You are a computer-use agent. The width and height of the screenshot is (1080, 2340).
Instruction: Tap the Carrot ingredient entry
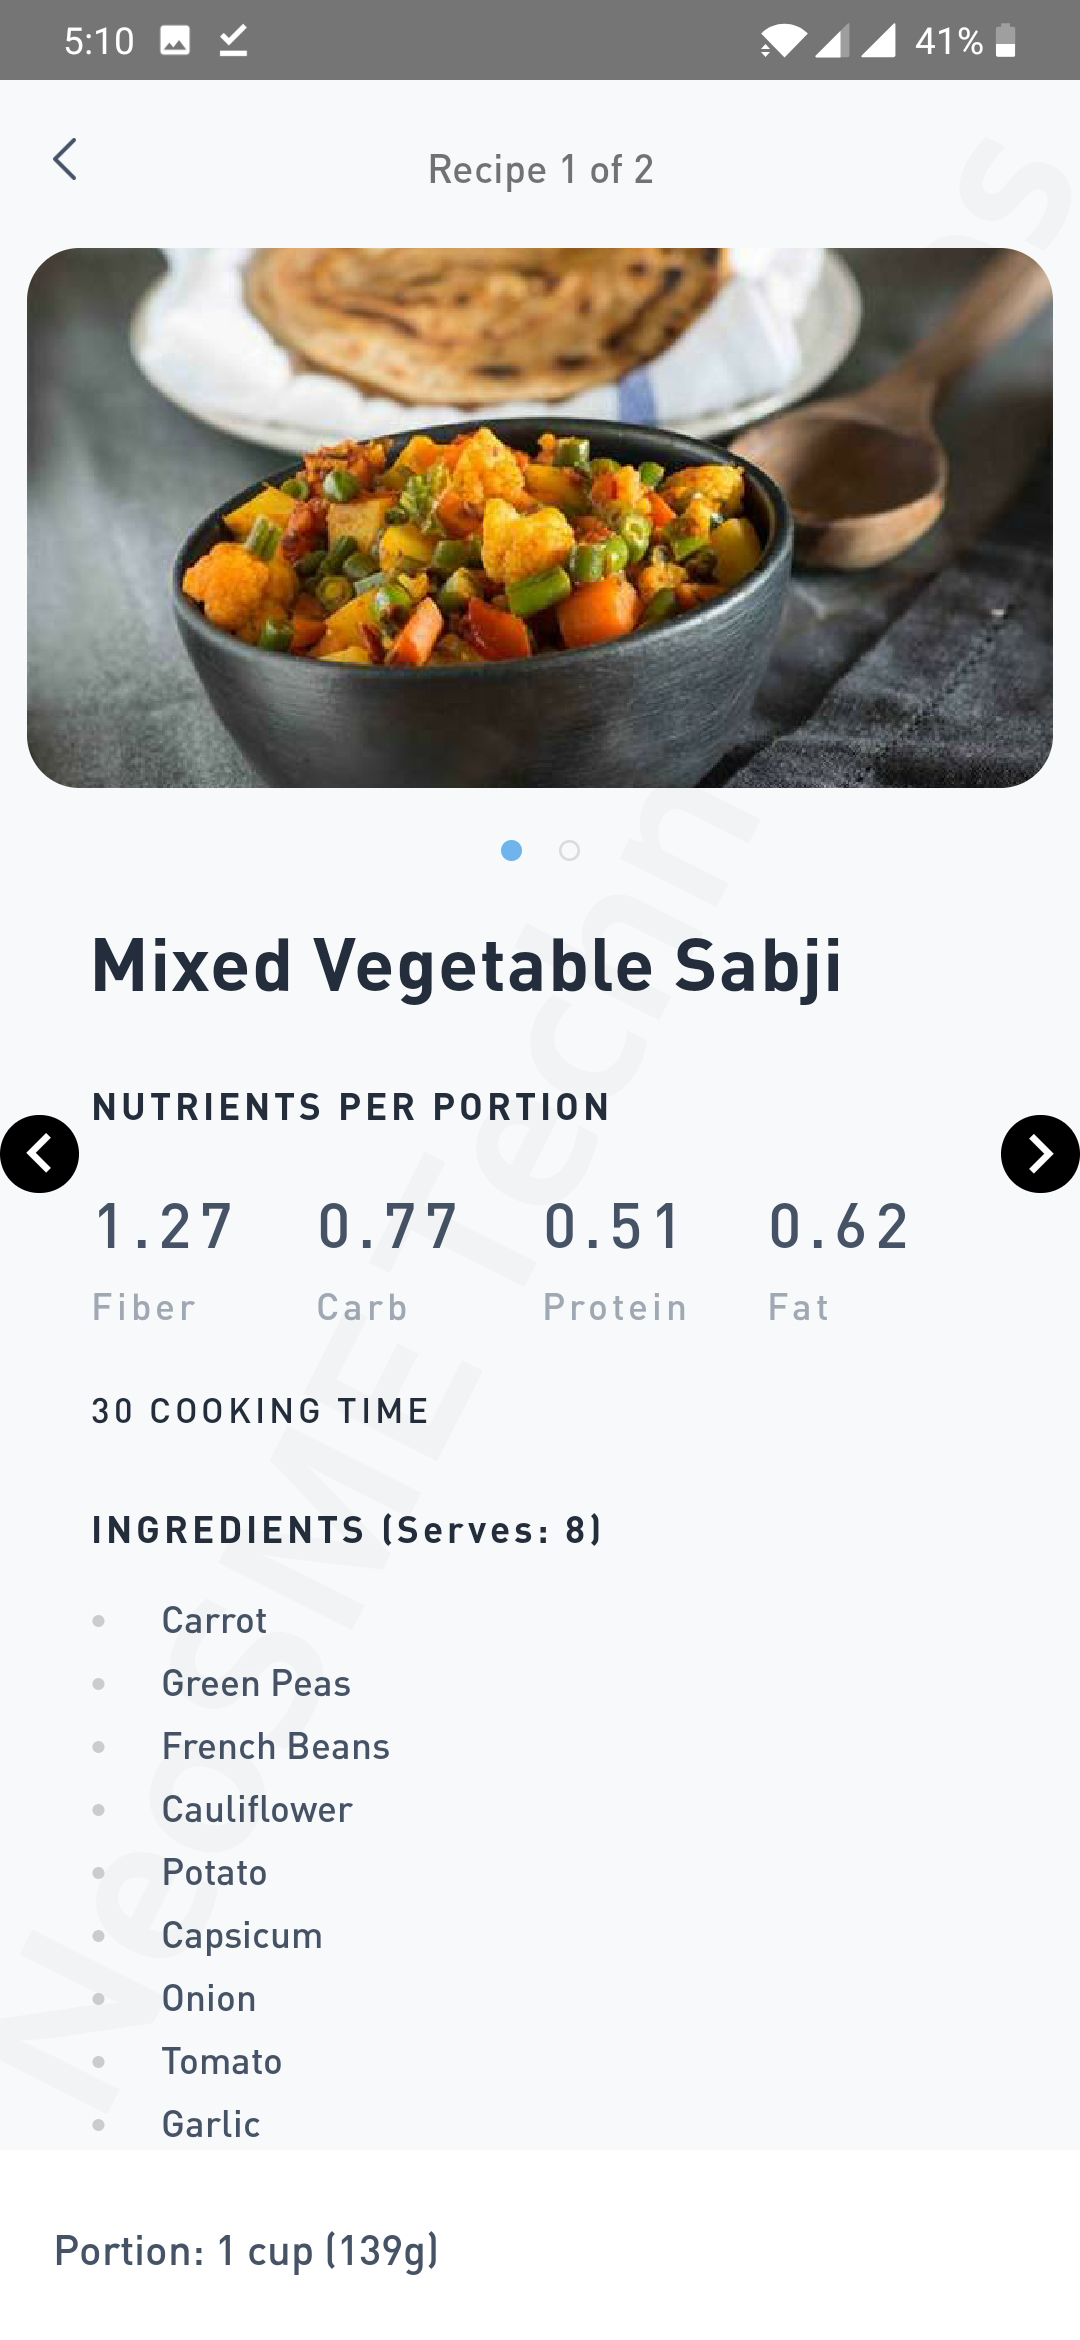[x=213, y=1621]
